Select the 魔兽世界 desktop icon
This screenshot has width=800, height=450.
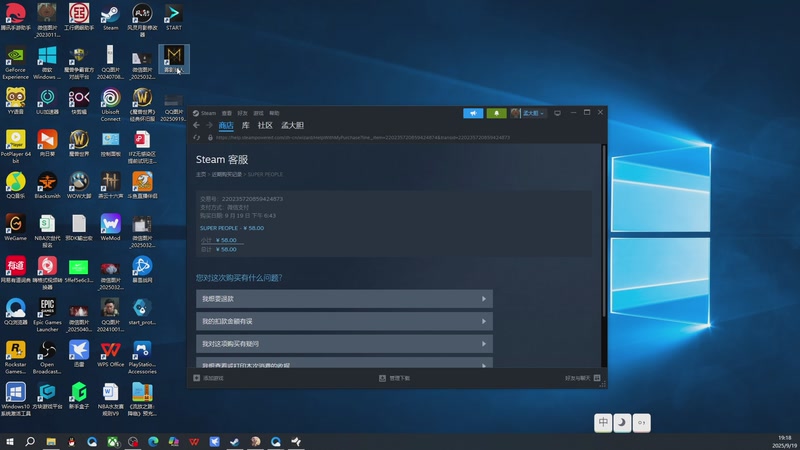[x=79, y=143]
